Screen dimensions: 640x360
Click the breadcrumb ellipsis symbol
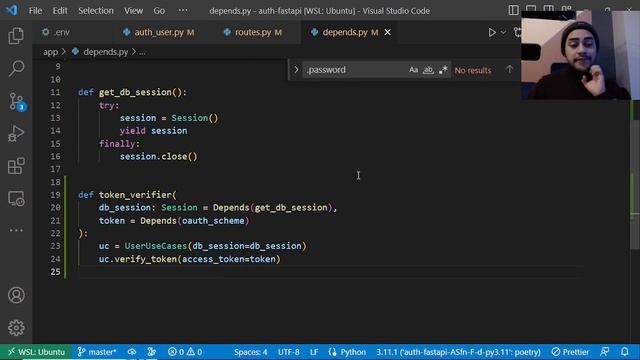[x=142, y=52]
